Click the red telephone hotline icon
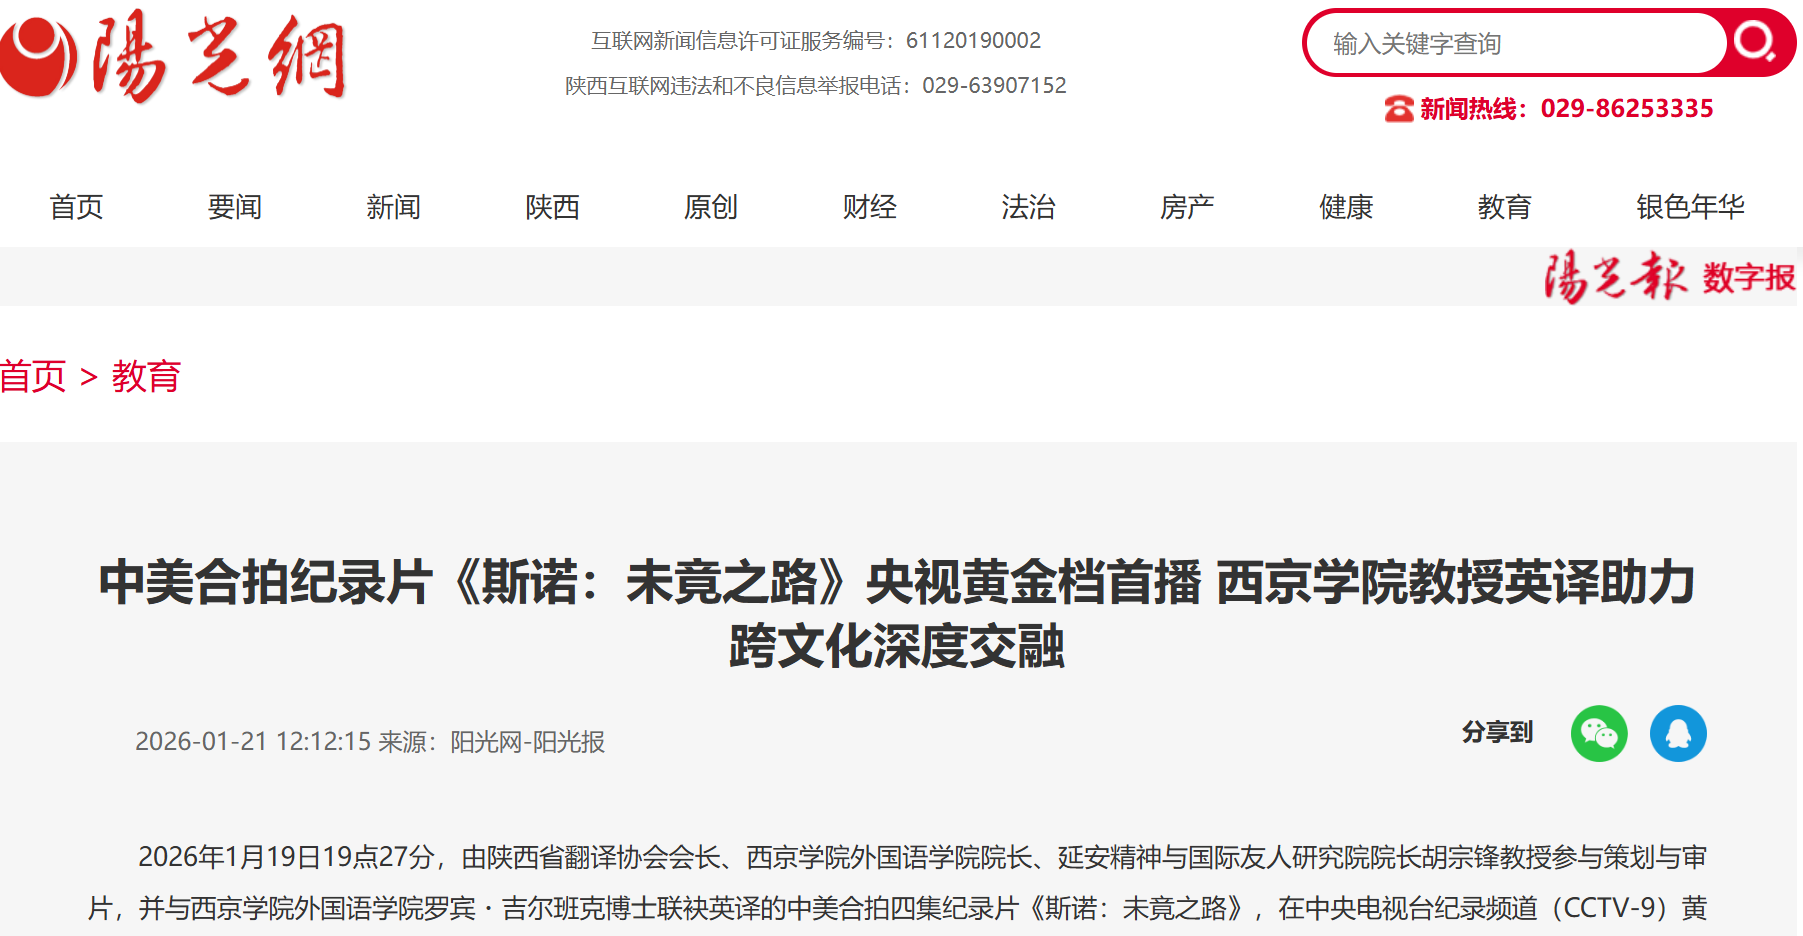The image size is (1803, 936). coord(1398,108)
